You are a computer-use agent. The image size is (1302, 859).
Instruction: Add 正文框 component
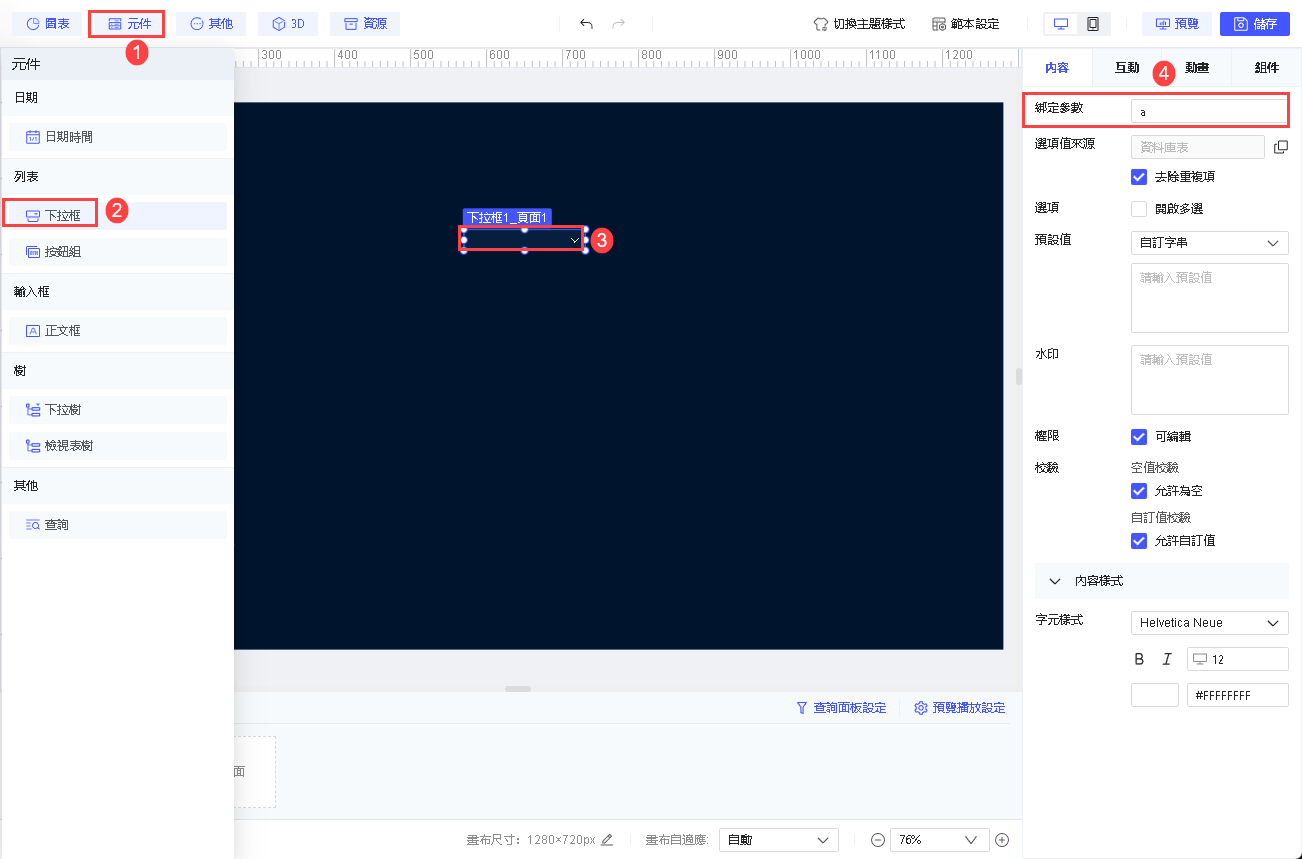(x=118, y=331)
